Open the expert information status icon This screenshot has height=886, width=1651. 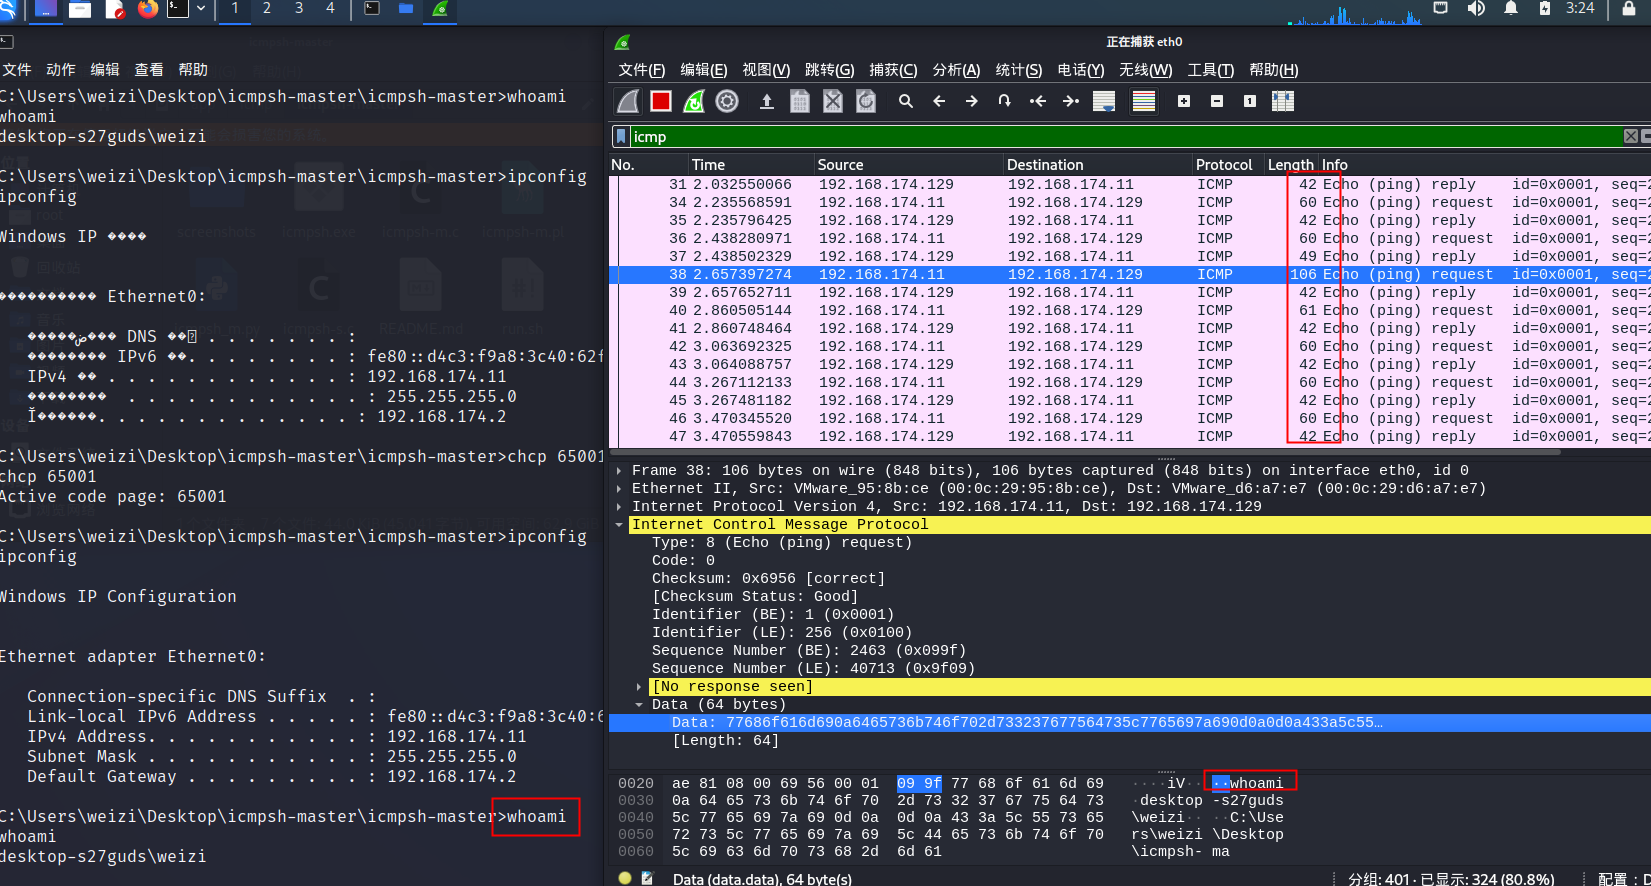pyautogui.click(x=625, y=878)
